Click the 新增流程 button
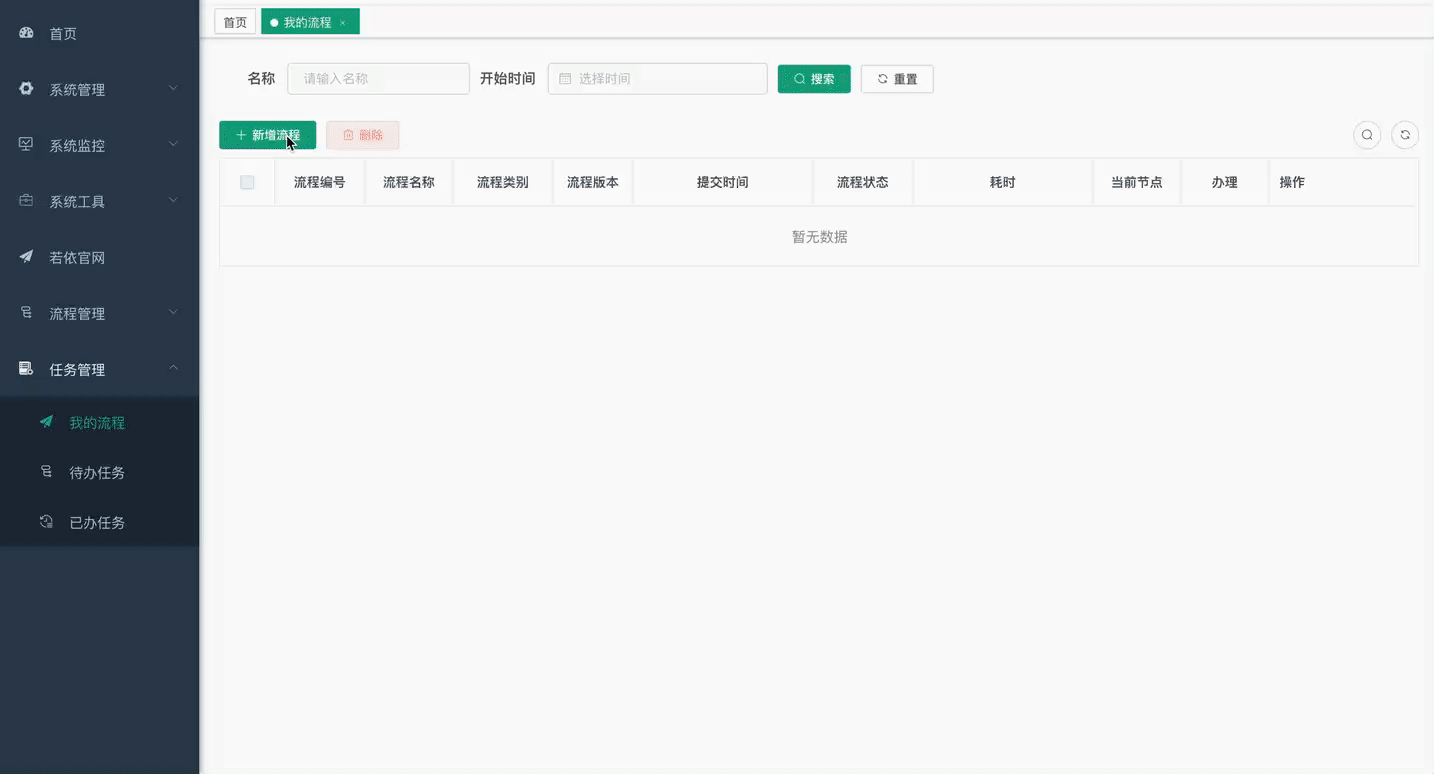1434x774 pixels. (268, 135)
